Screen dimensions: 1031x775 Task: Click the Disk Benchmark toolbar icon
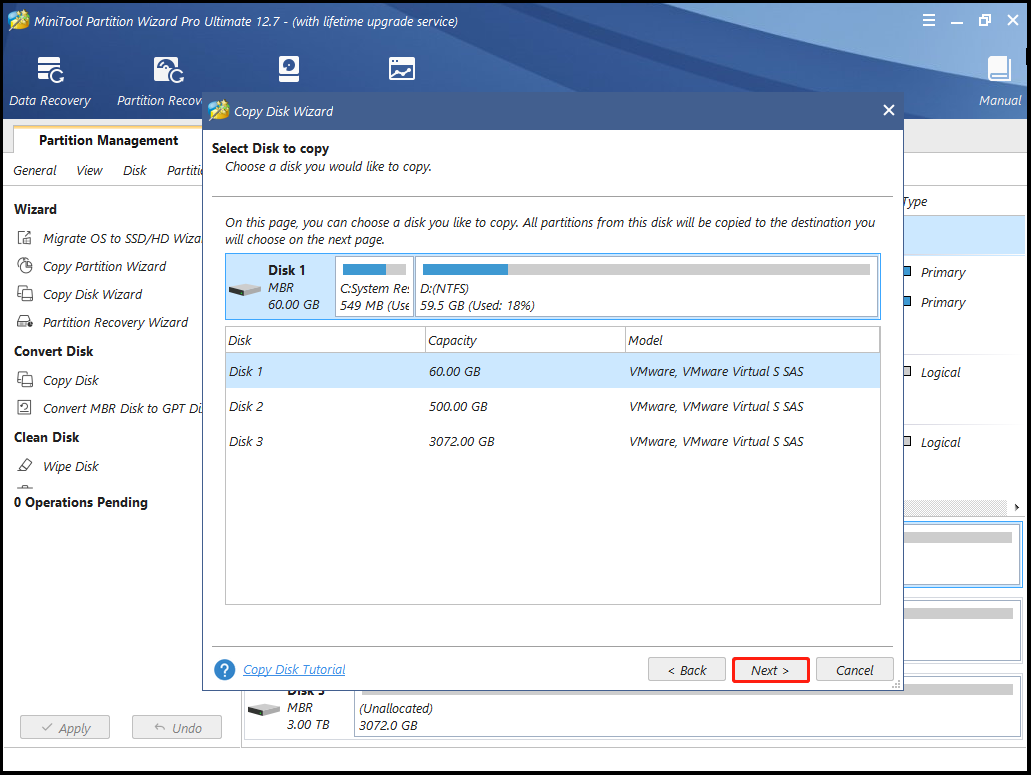click(x=289, y=69)
